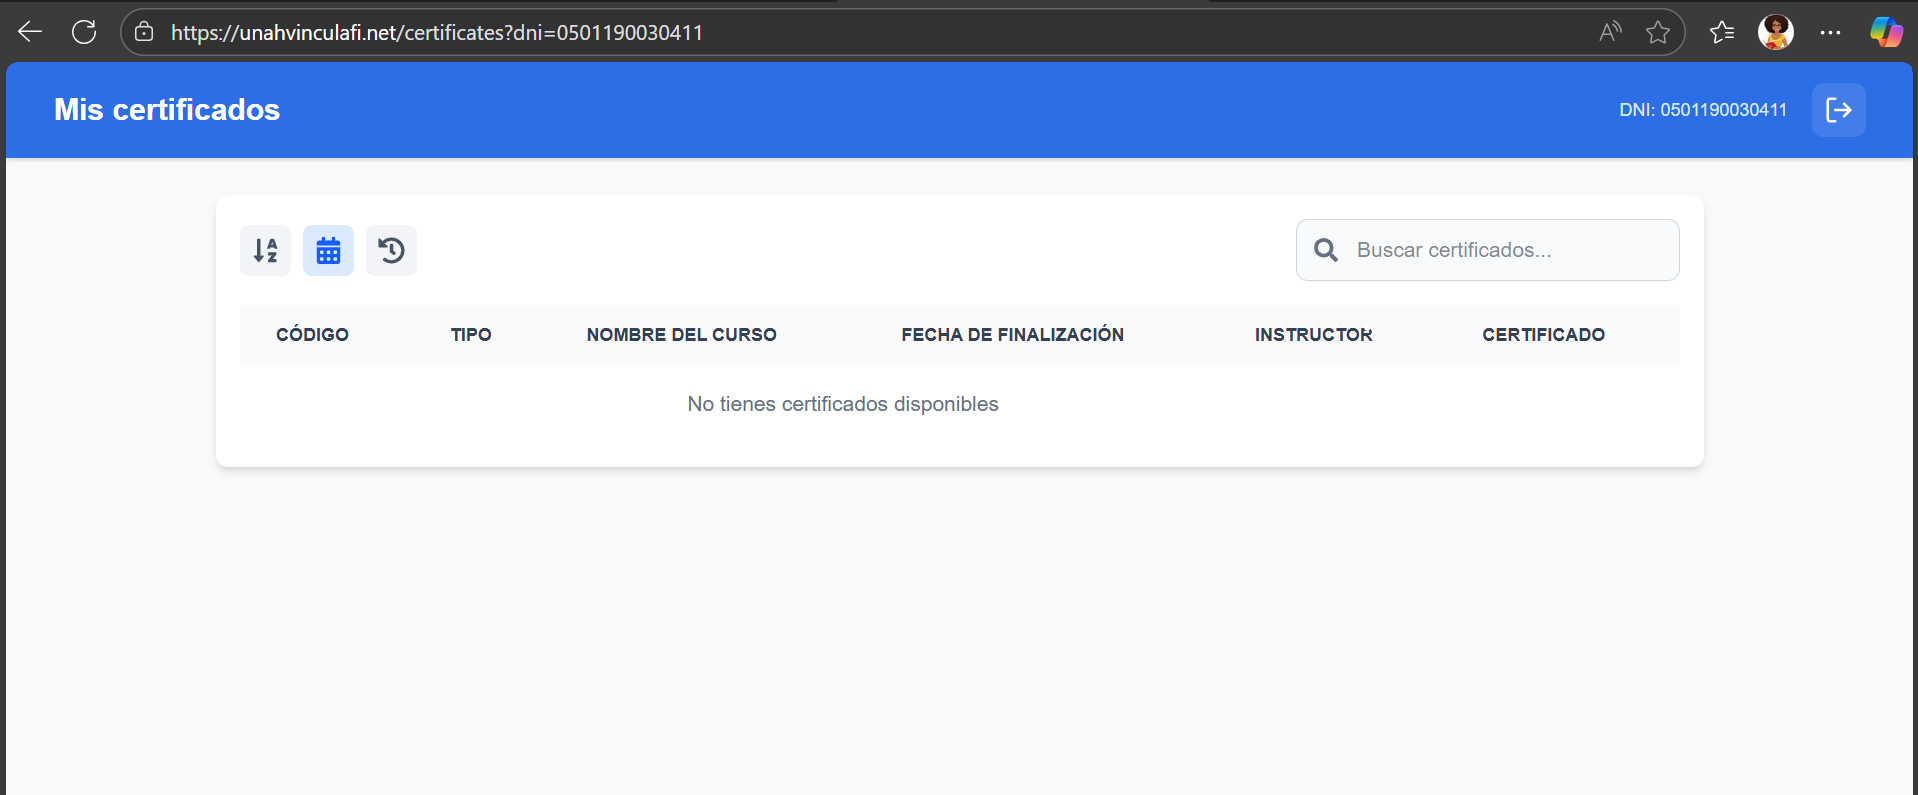Click the alphabetical sort A-Z icon
The height and width of the screenshot is (795, 1918).
[265, 250]
